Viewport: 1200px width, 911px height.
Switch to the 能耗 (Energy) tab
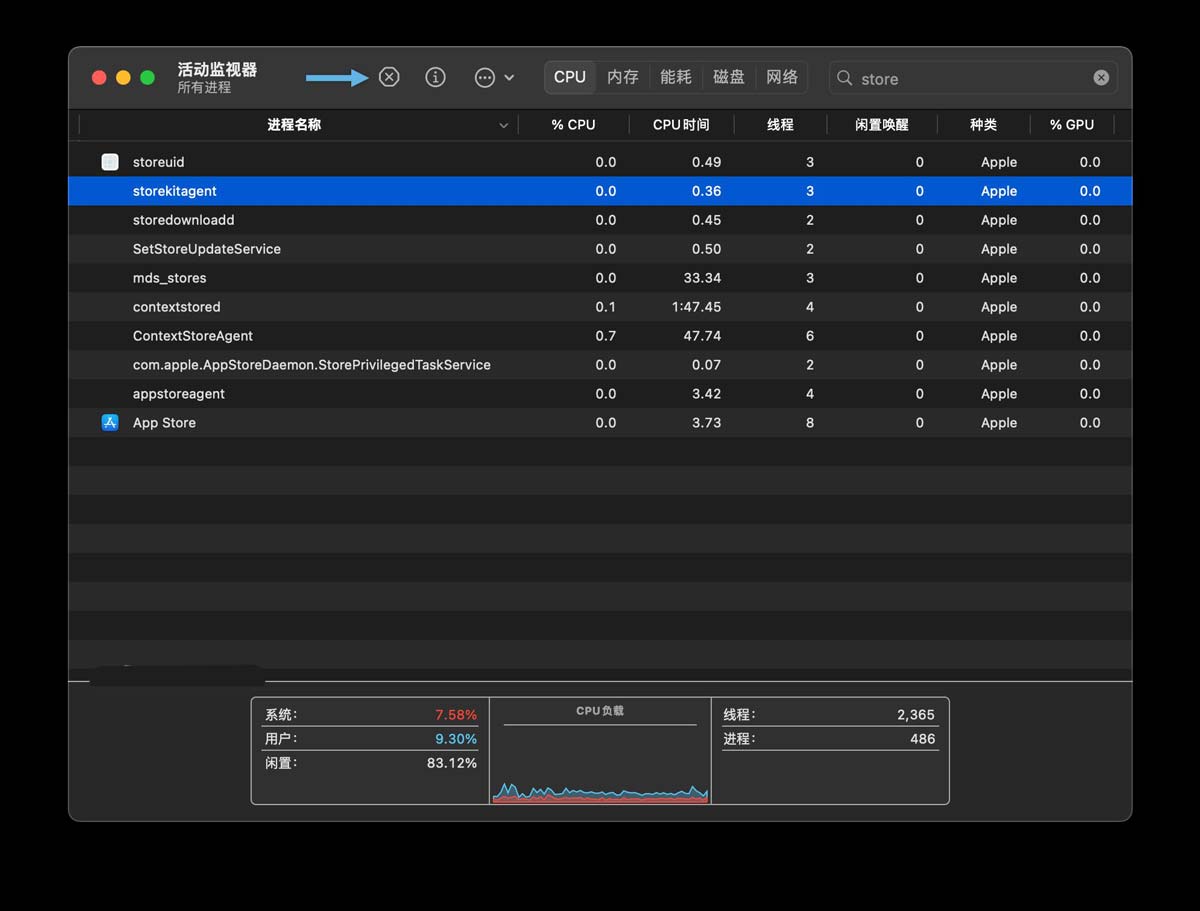click(676, 77)
